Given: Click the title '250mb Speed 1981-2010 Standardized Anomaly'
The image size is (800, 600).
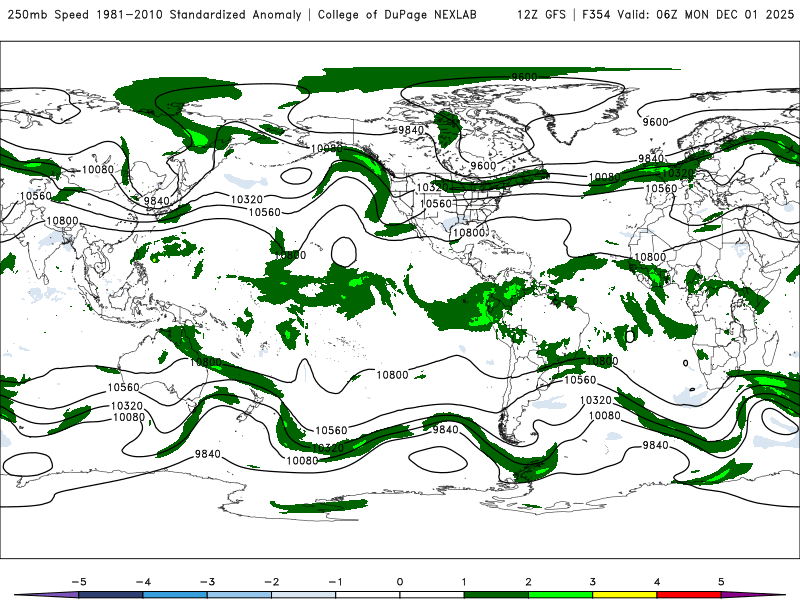Looking at the screenshot, I should tap(154, 15).
